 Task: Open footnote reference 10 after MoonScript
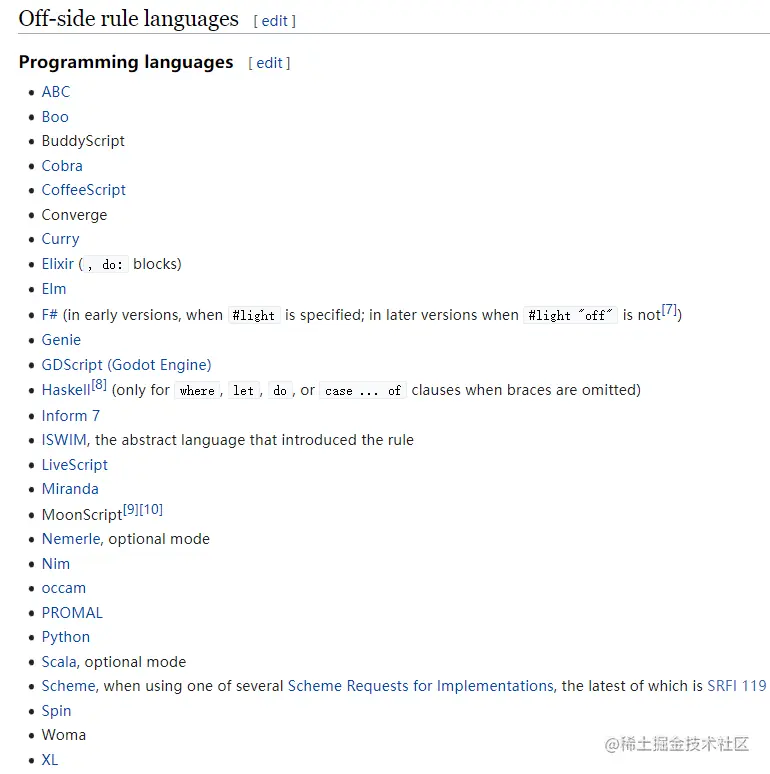151,509
